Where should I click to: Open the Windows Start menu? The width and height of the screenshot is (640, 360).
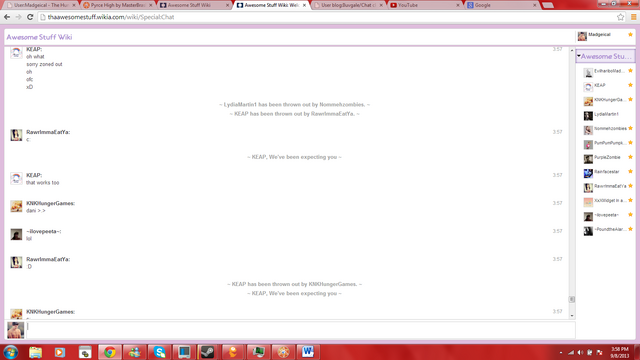click(x=11, y=352)
